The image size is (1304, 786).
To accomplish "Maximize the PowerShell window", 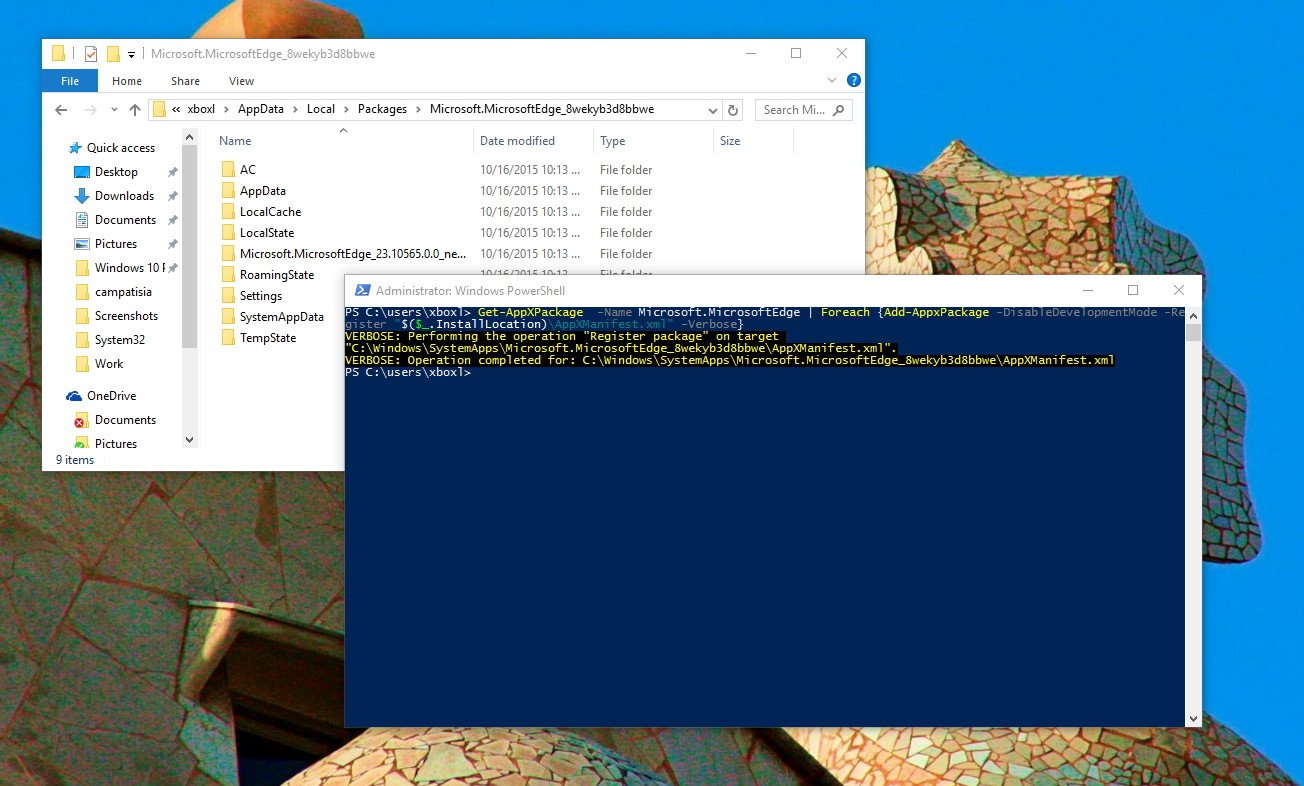I will pos(1133,290).
